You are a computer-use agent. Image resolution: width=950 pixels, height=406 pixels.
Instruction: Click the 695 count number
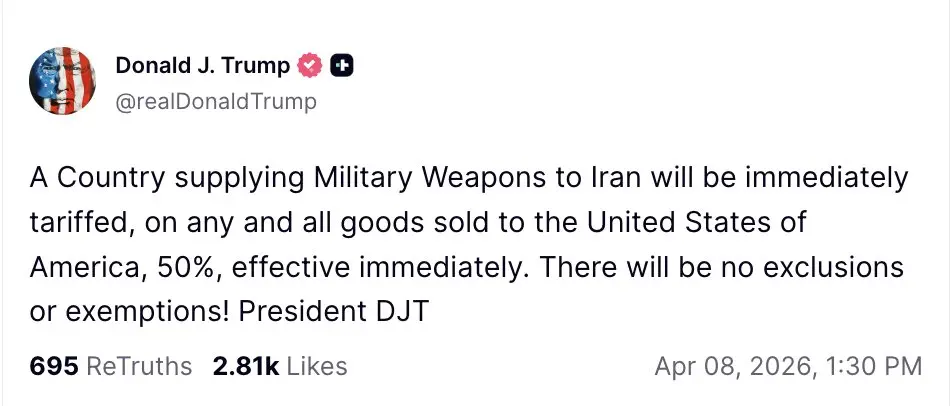point(54,366)
